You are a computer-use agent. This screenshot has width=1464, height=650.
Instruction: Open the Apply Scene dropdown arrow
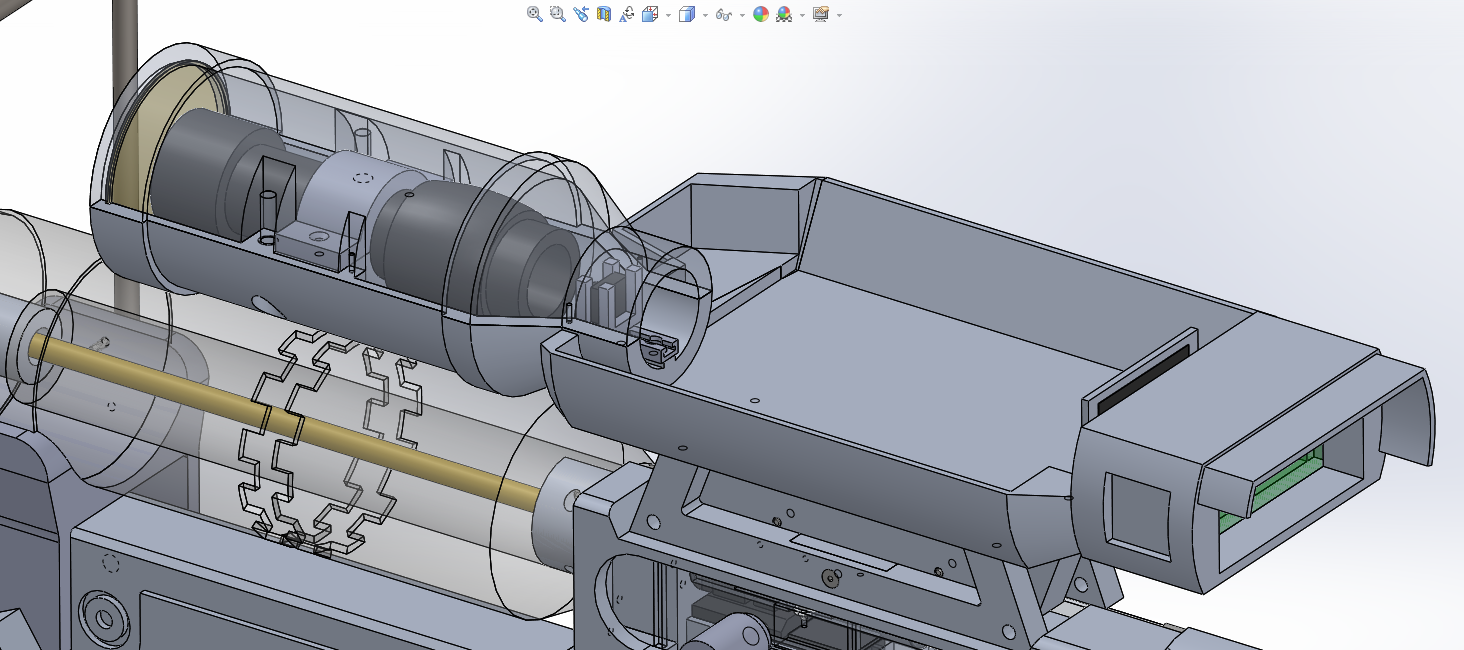[x=802, y=15]
